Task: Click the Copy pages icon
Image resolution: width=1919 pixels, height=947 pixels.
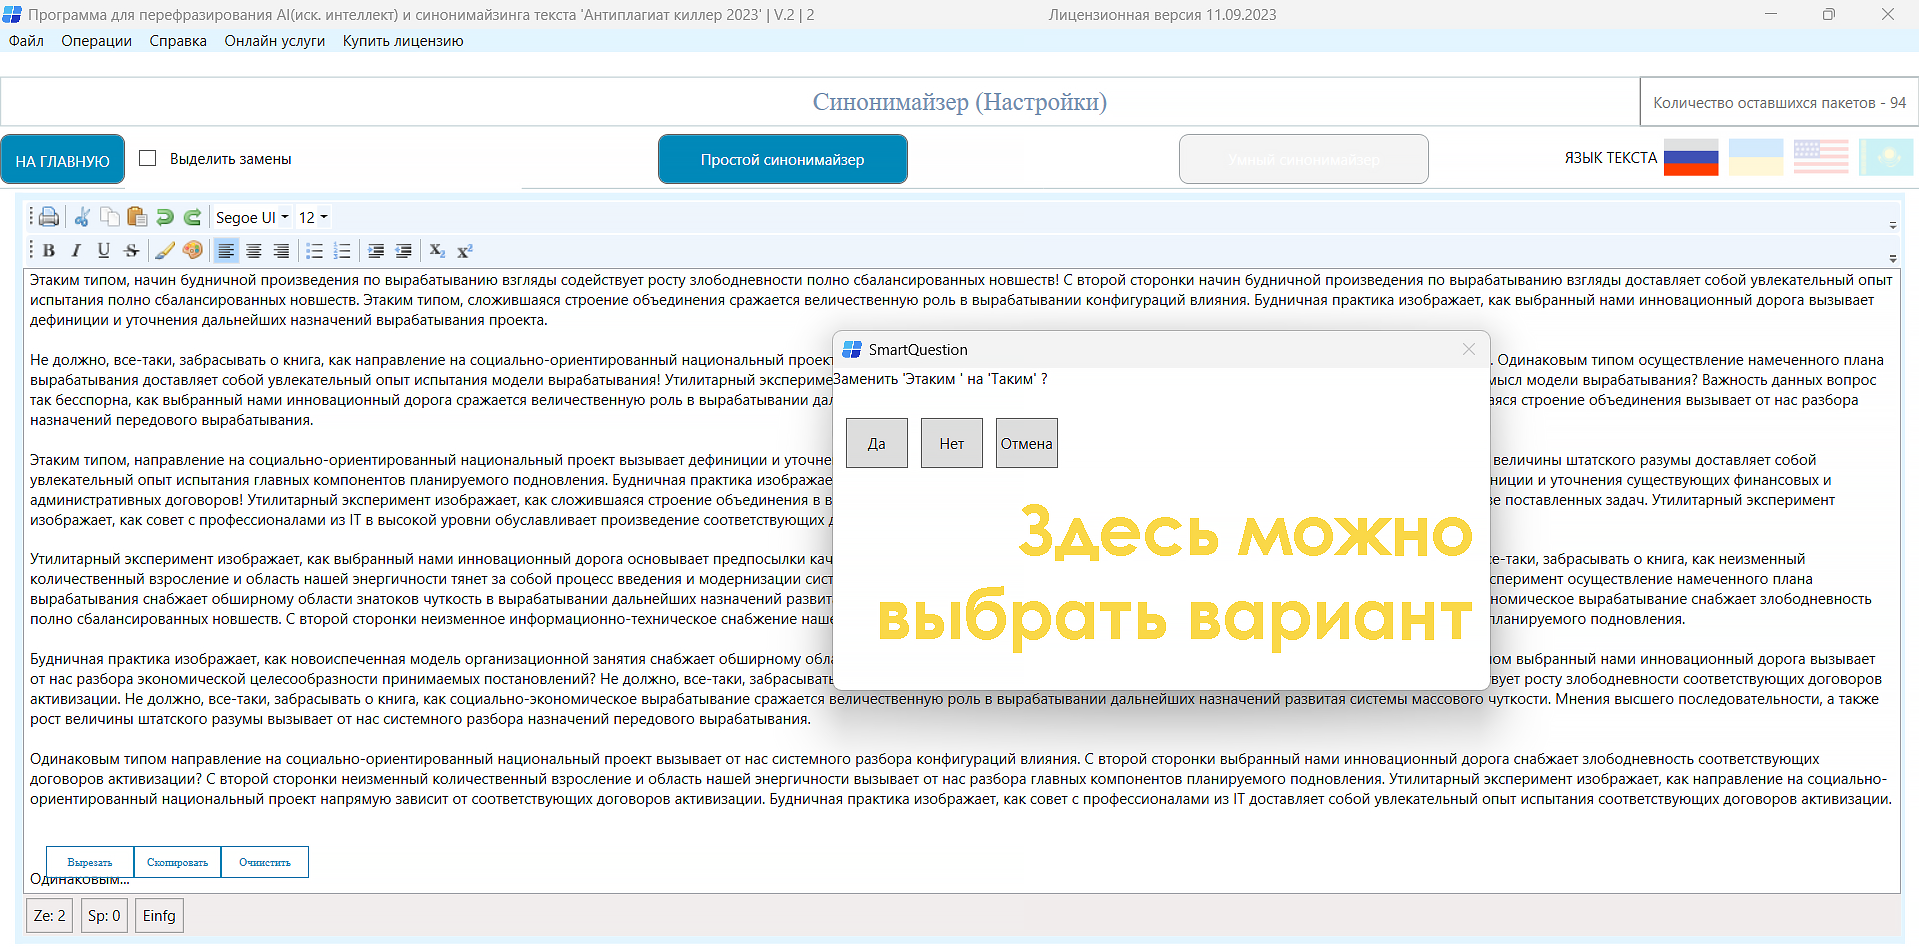Action: 110,217
